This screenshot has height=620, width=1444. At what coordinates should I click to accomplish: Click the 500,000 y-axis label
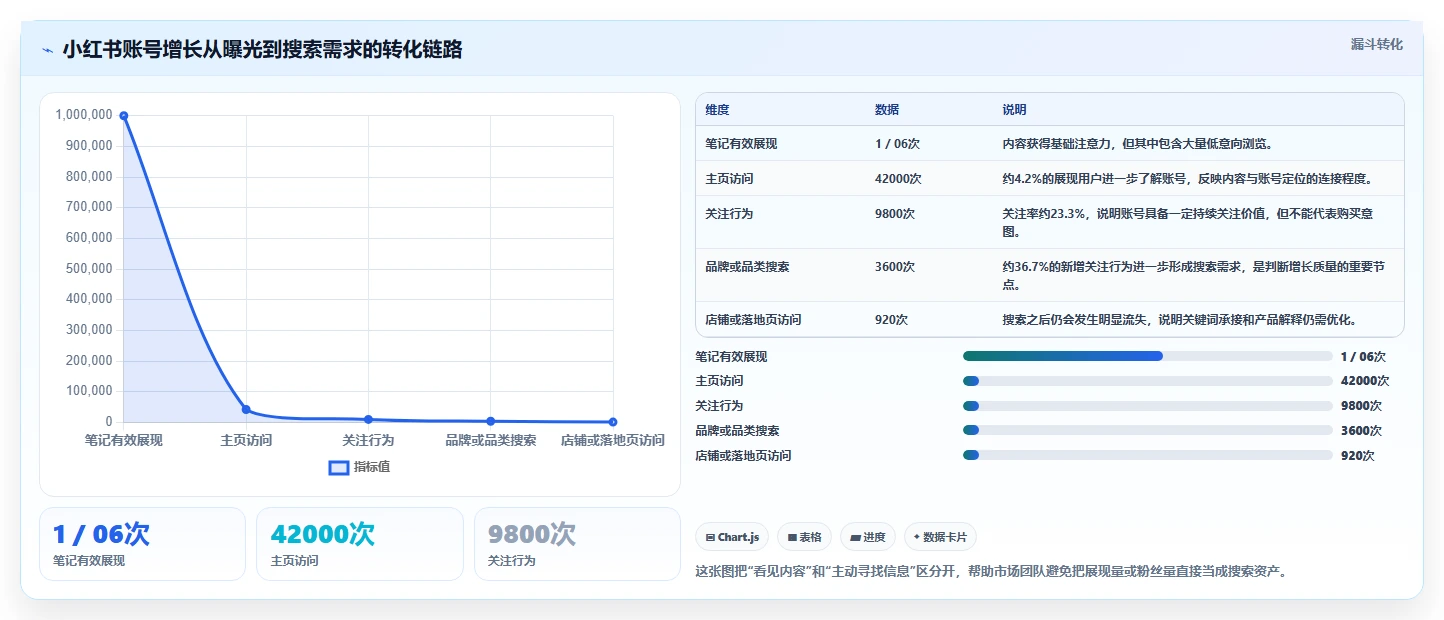pos(88,269)
